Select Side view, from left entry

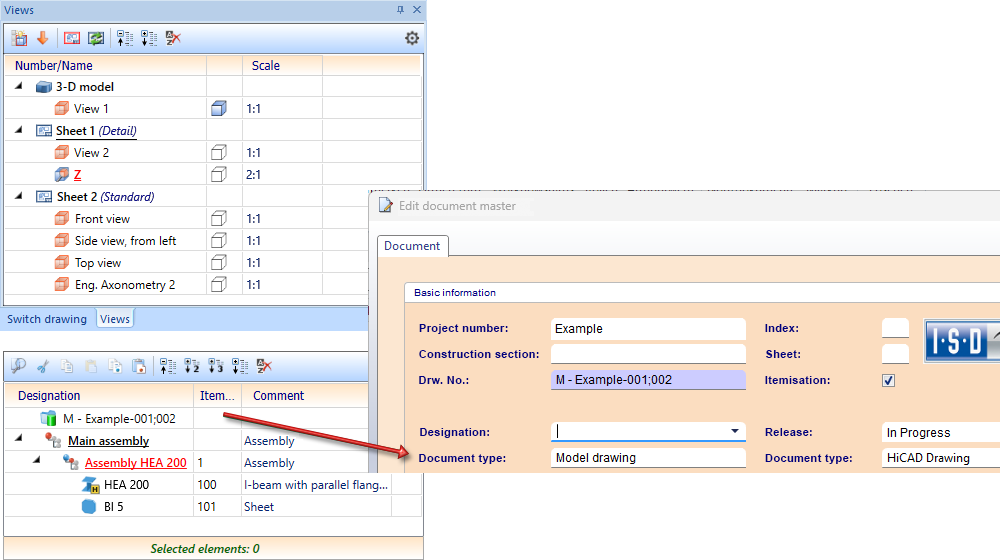pyautogui.click(x=126, y=240)
